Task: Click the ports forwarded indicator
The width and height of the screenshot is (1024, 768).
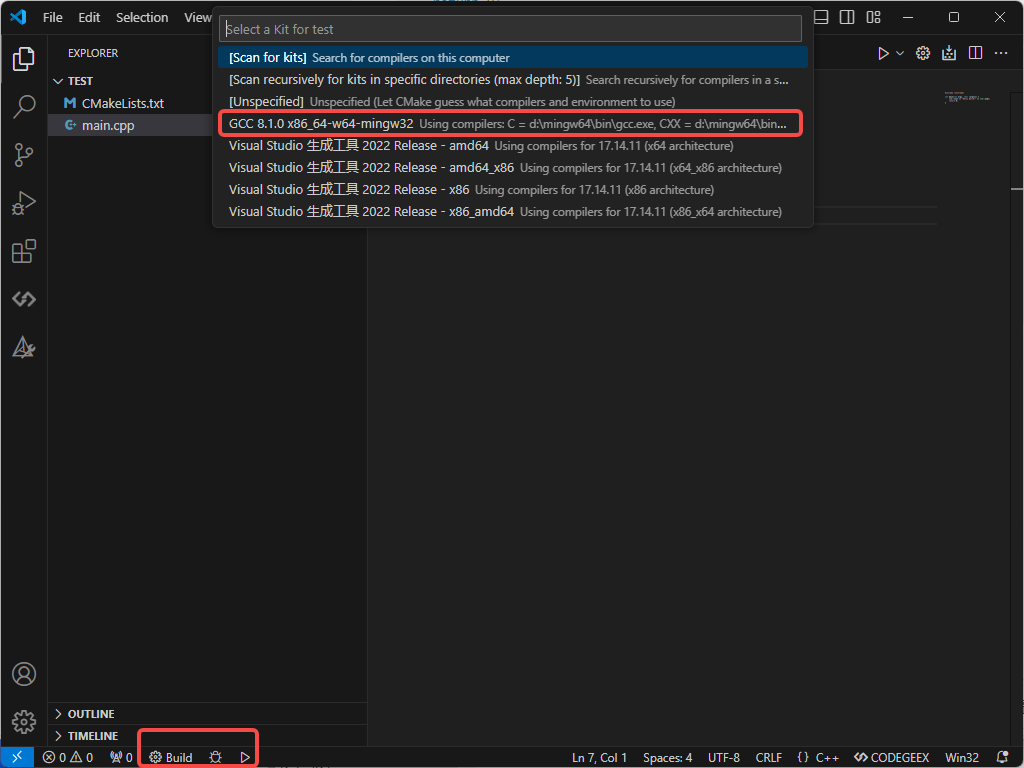Action: (121, 758)
